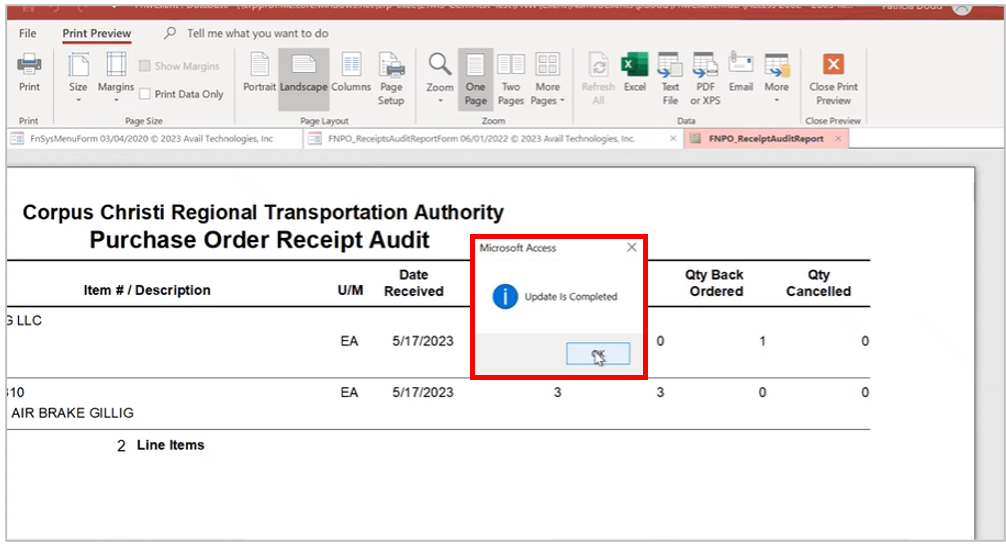Open the Columns layout option

[x=351, y=74]
